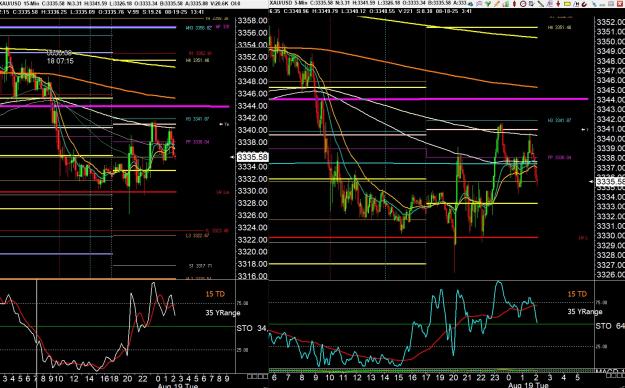625x388 pixels.
Task: Click the Aug 19 Tue date on left chart axis
Action: (x=177, y=386)
